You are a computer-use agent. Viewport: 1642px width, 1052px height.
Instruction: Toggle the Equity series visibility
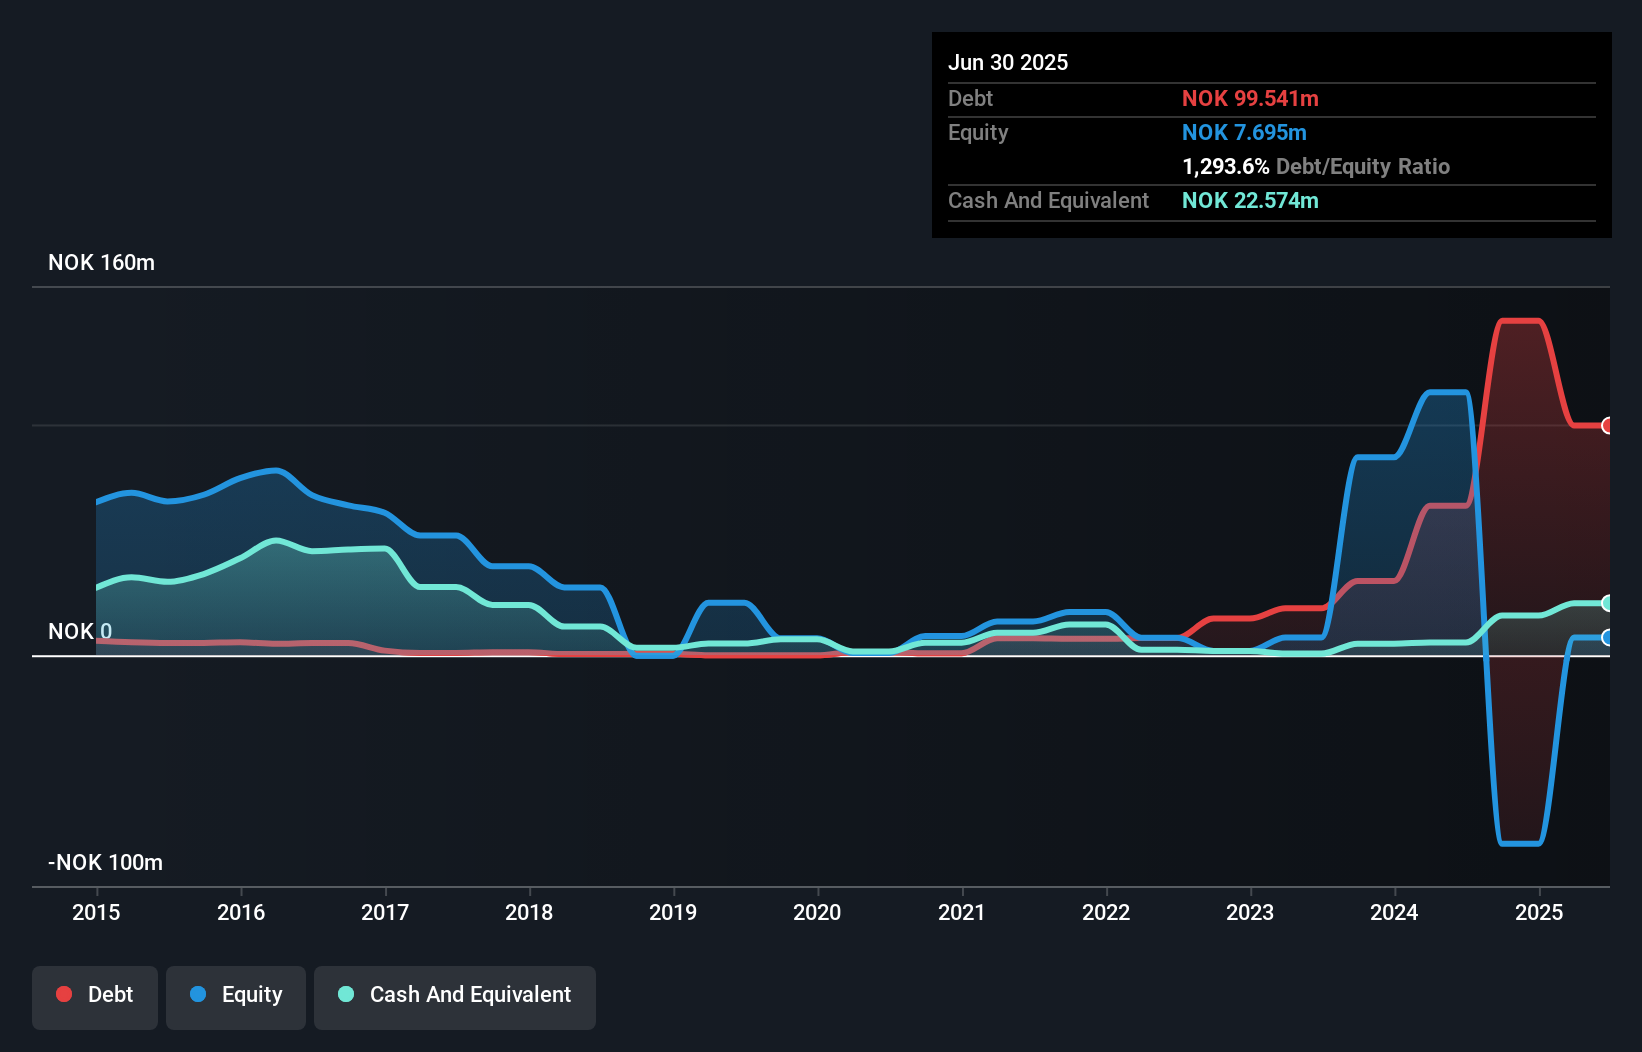[x=236, y=997]
